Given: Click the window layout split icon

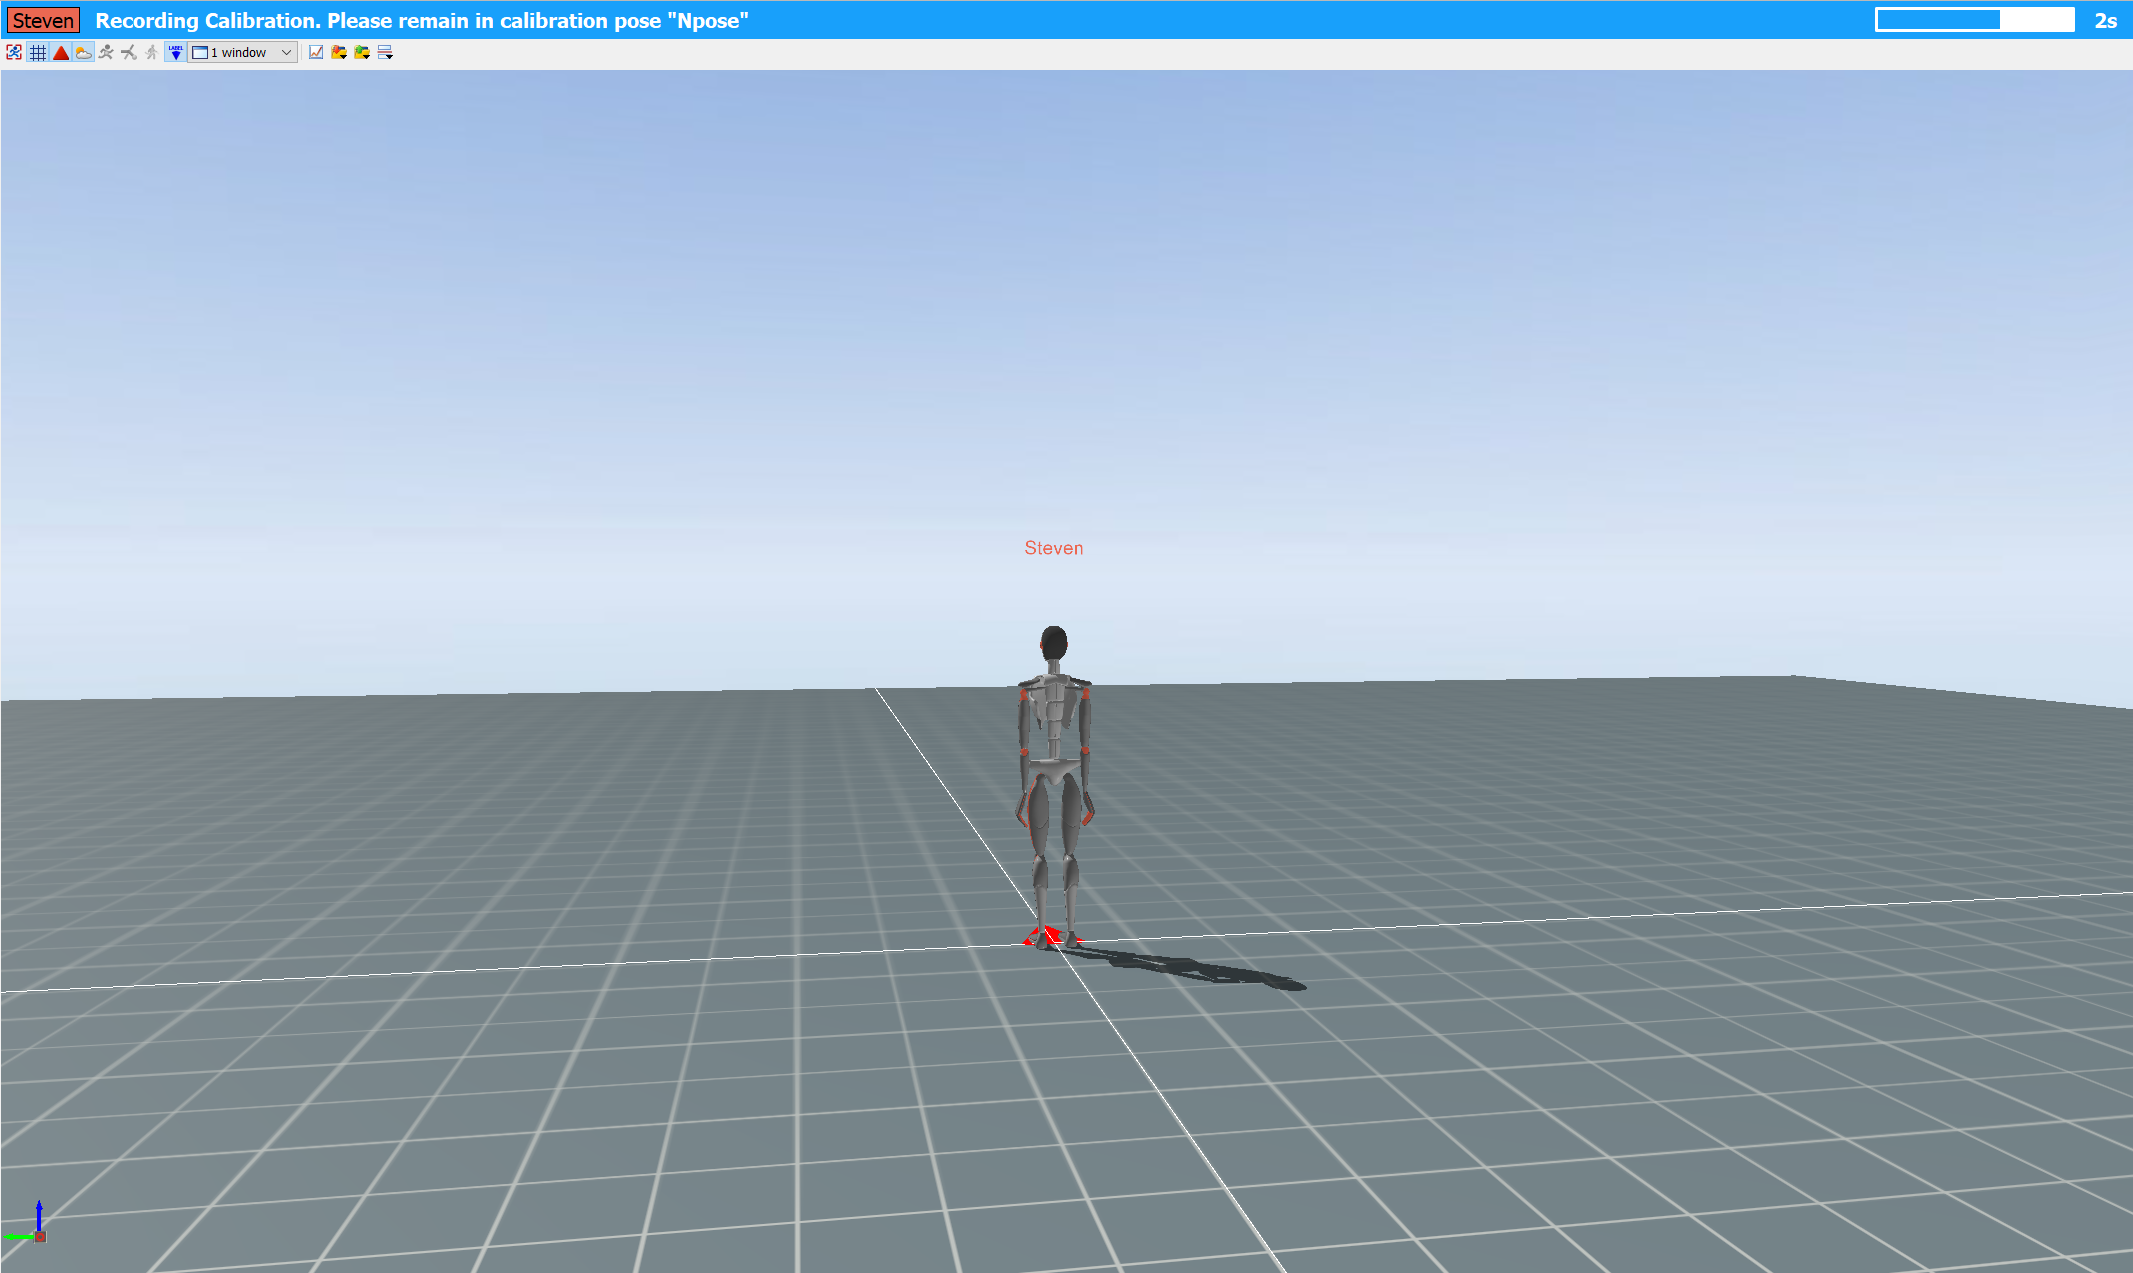Looking at the screenshot, I should tap(387, 52).
